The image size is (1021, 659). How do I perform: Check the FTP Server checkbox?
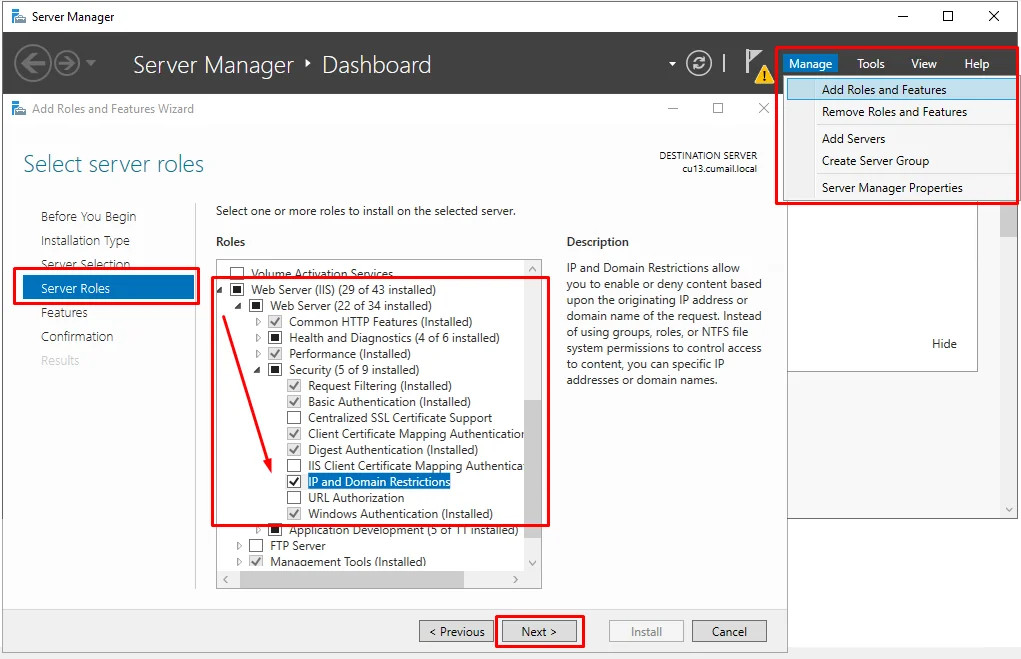(257, 546)
